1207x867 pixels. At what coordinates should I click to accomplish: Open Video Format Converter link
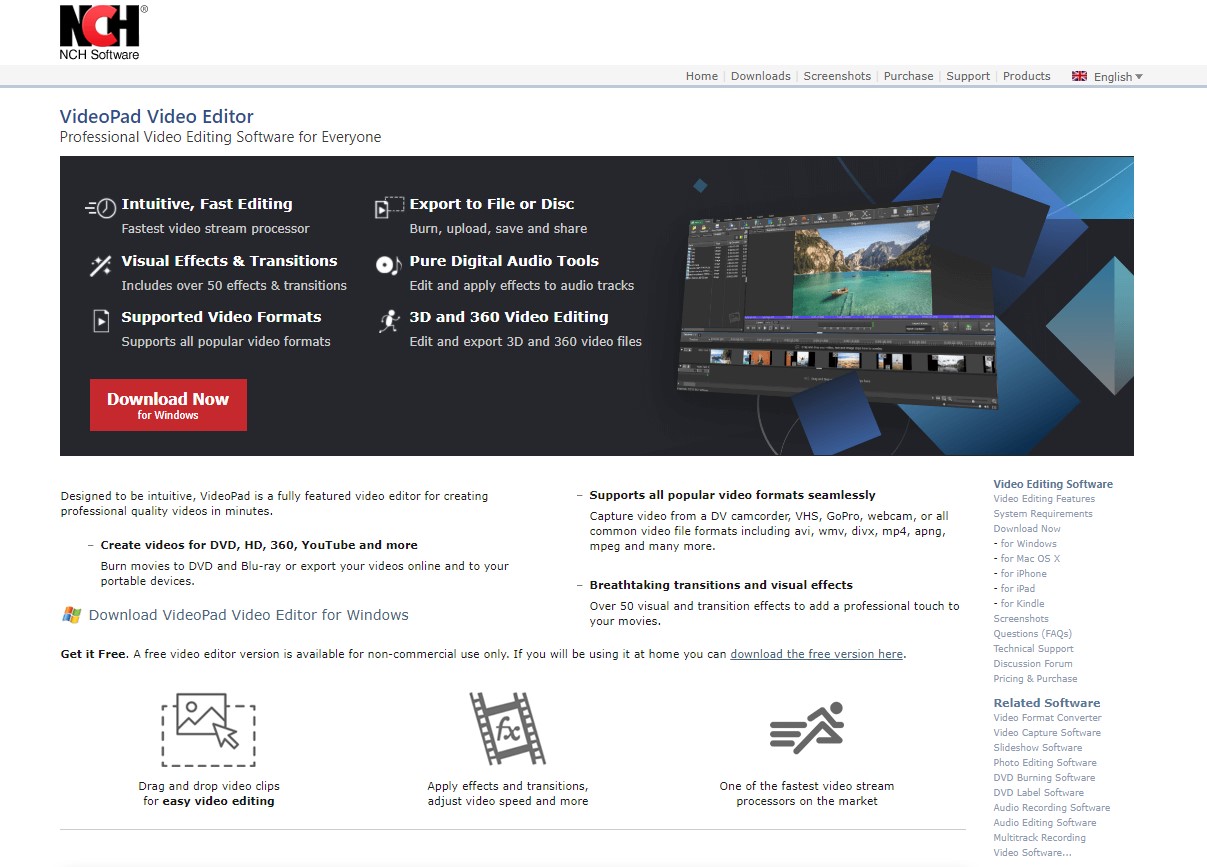click(1047, 718)
